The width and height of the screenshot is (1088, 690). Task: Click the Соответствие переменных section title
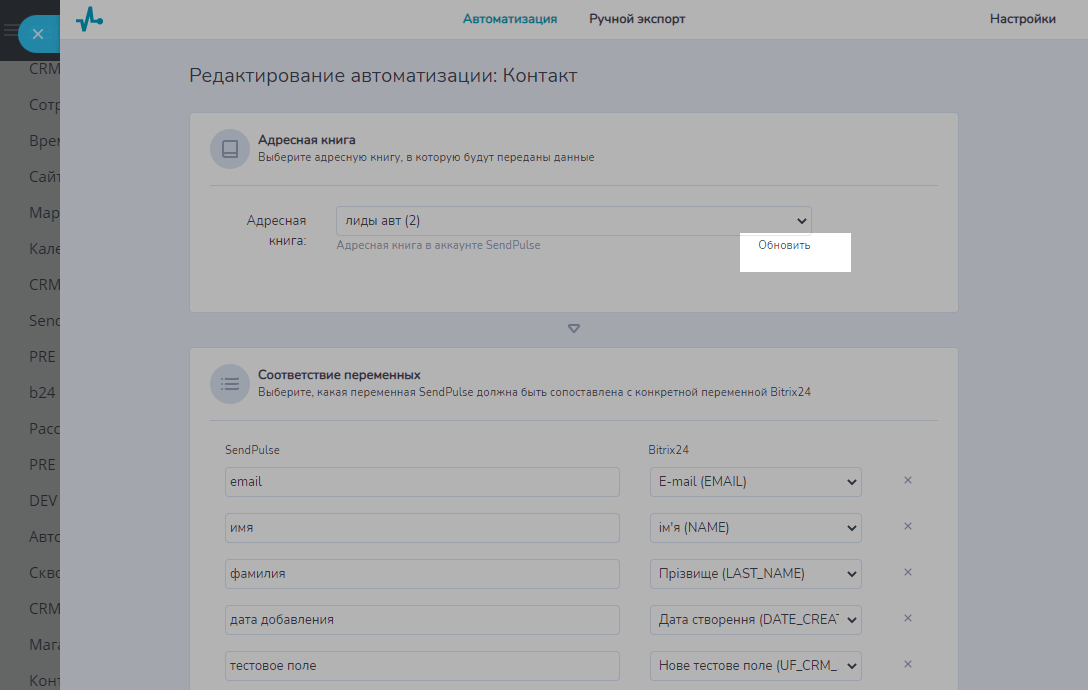339,375
